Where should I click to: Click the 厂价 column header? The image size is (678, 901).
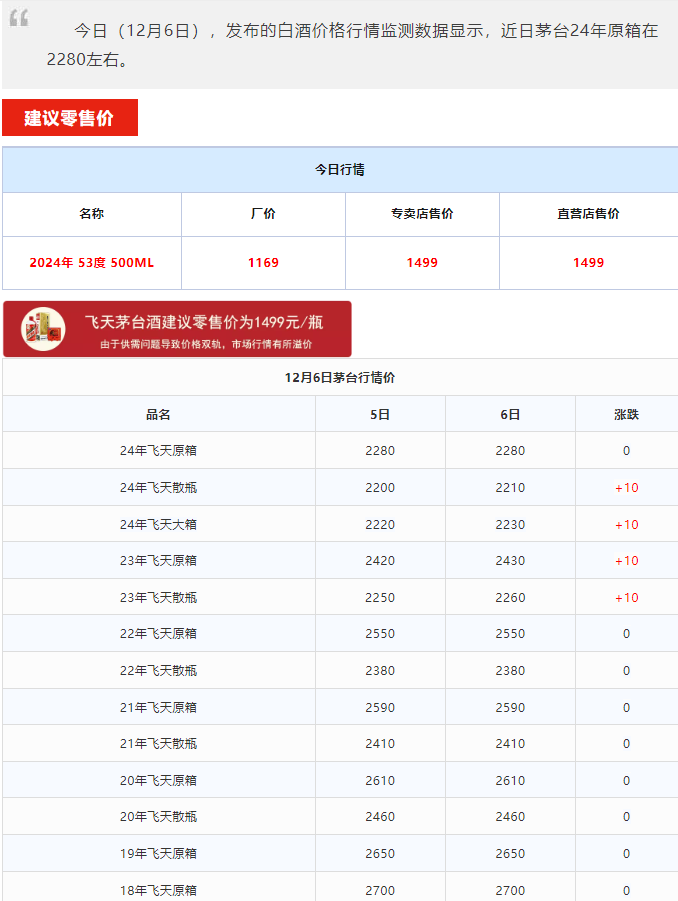tap(263, 214)
